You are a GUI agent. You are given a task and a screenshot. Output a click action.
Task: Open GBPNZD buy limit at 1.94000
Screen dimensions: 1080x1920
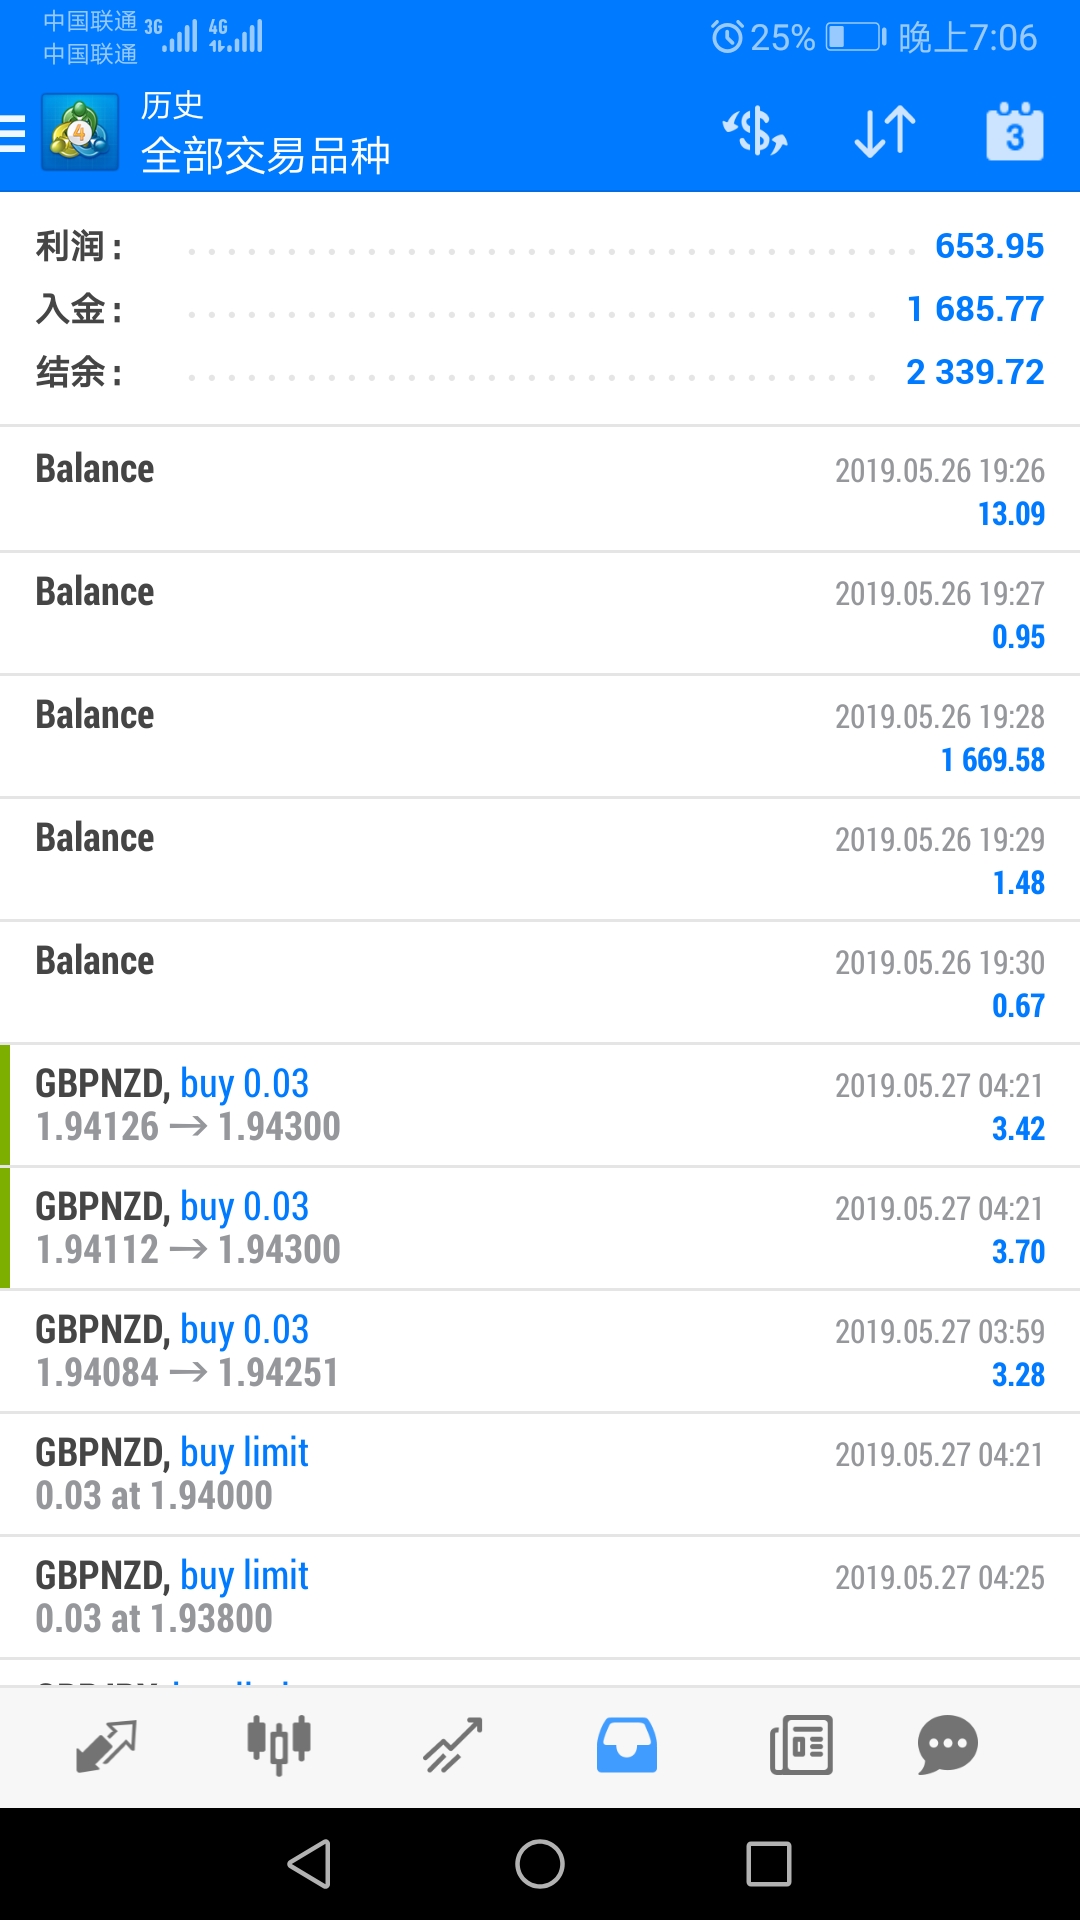pos(540,1475)
